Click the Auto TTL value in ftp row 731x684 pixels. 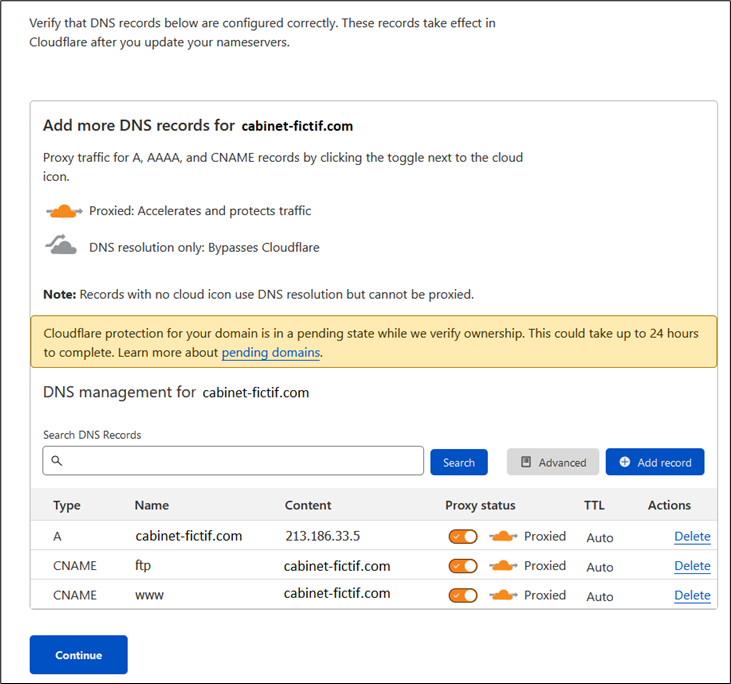pos(600,567)
